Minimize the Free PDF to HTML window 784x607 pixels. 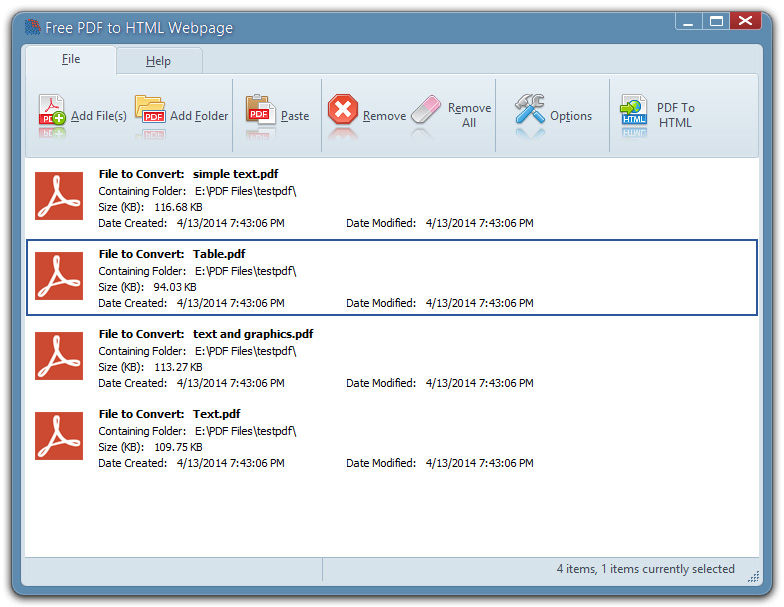coord(688,21)
